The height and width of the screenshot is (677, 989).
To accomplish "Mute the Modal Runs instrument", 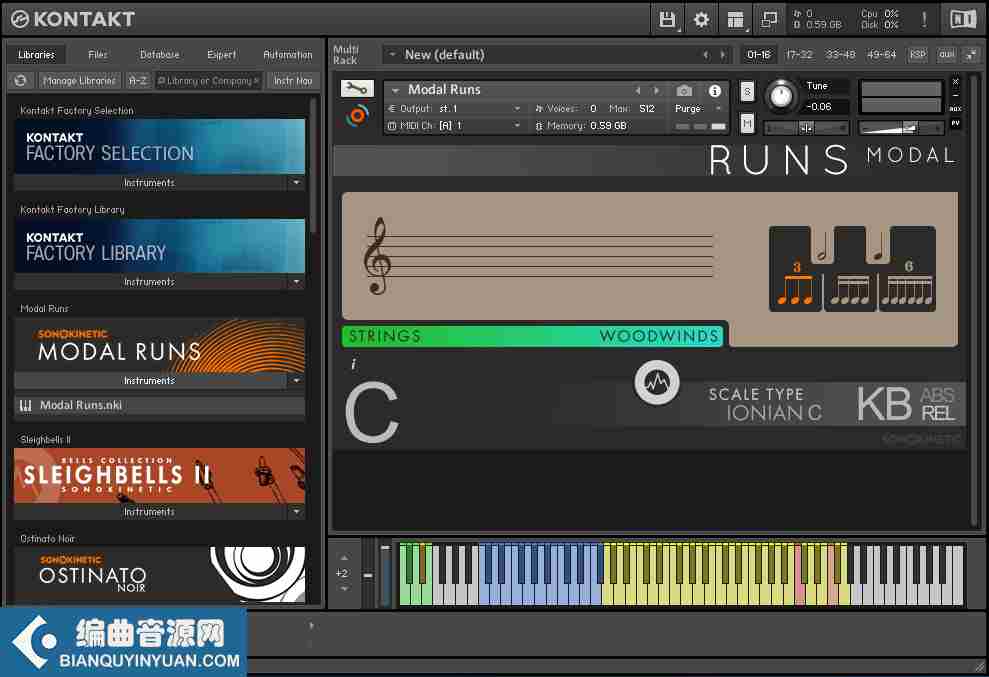I will (x=747, y=123).
